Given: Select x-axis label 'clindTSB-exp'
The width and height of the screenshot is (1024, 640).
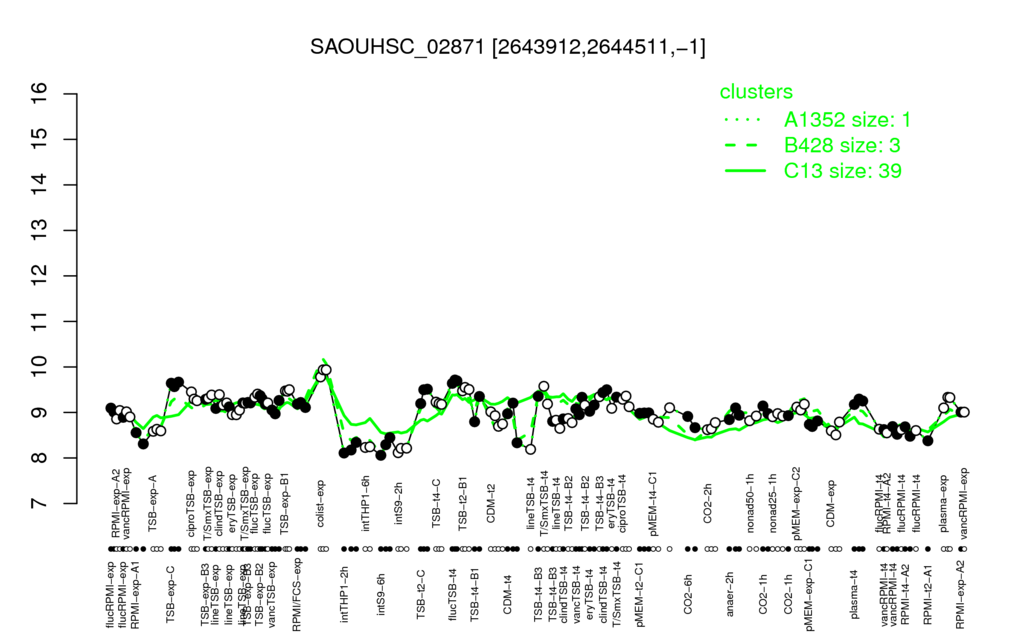Looking at the screenshot, I should click(x=219, y=502).
